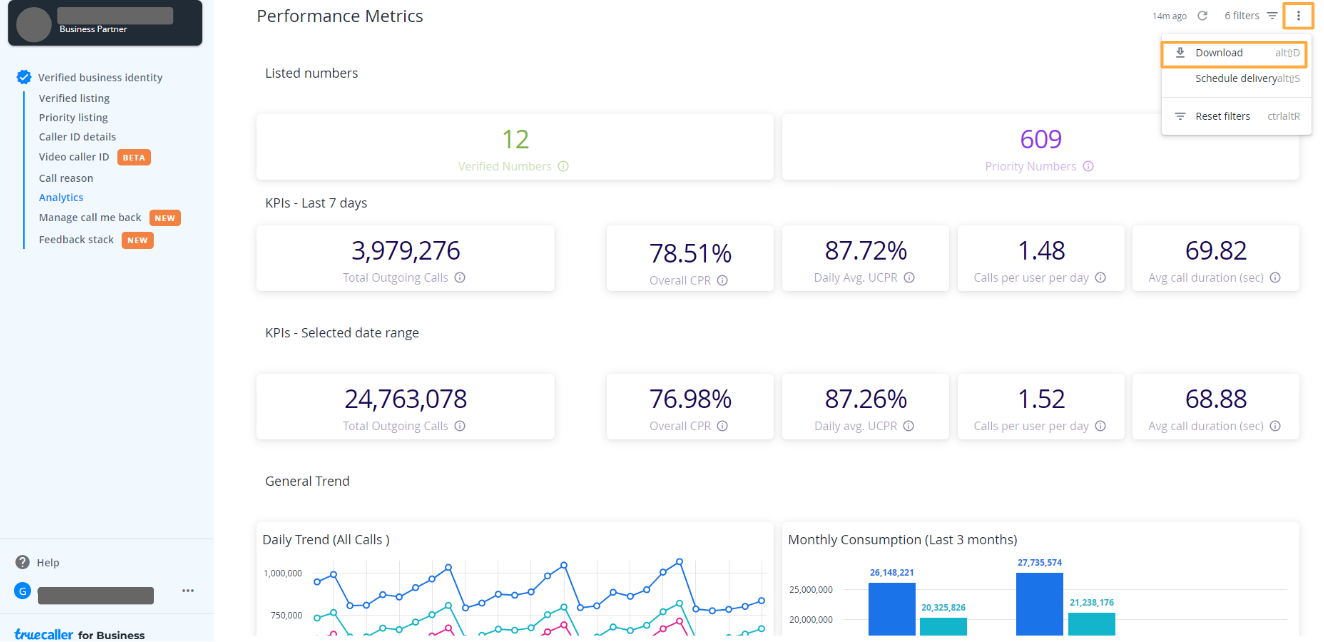This screenshot has width=1324, height=642.
Task: Info icon beside 1.48 Calls per user
Action: click(x=1100, y=278)
